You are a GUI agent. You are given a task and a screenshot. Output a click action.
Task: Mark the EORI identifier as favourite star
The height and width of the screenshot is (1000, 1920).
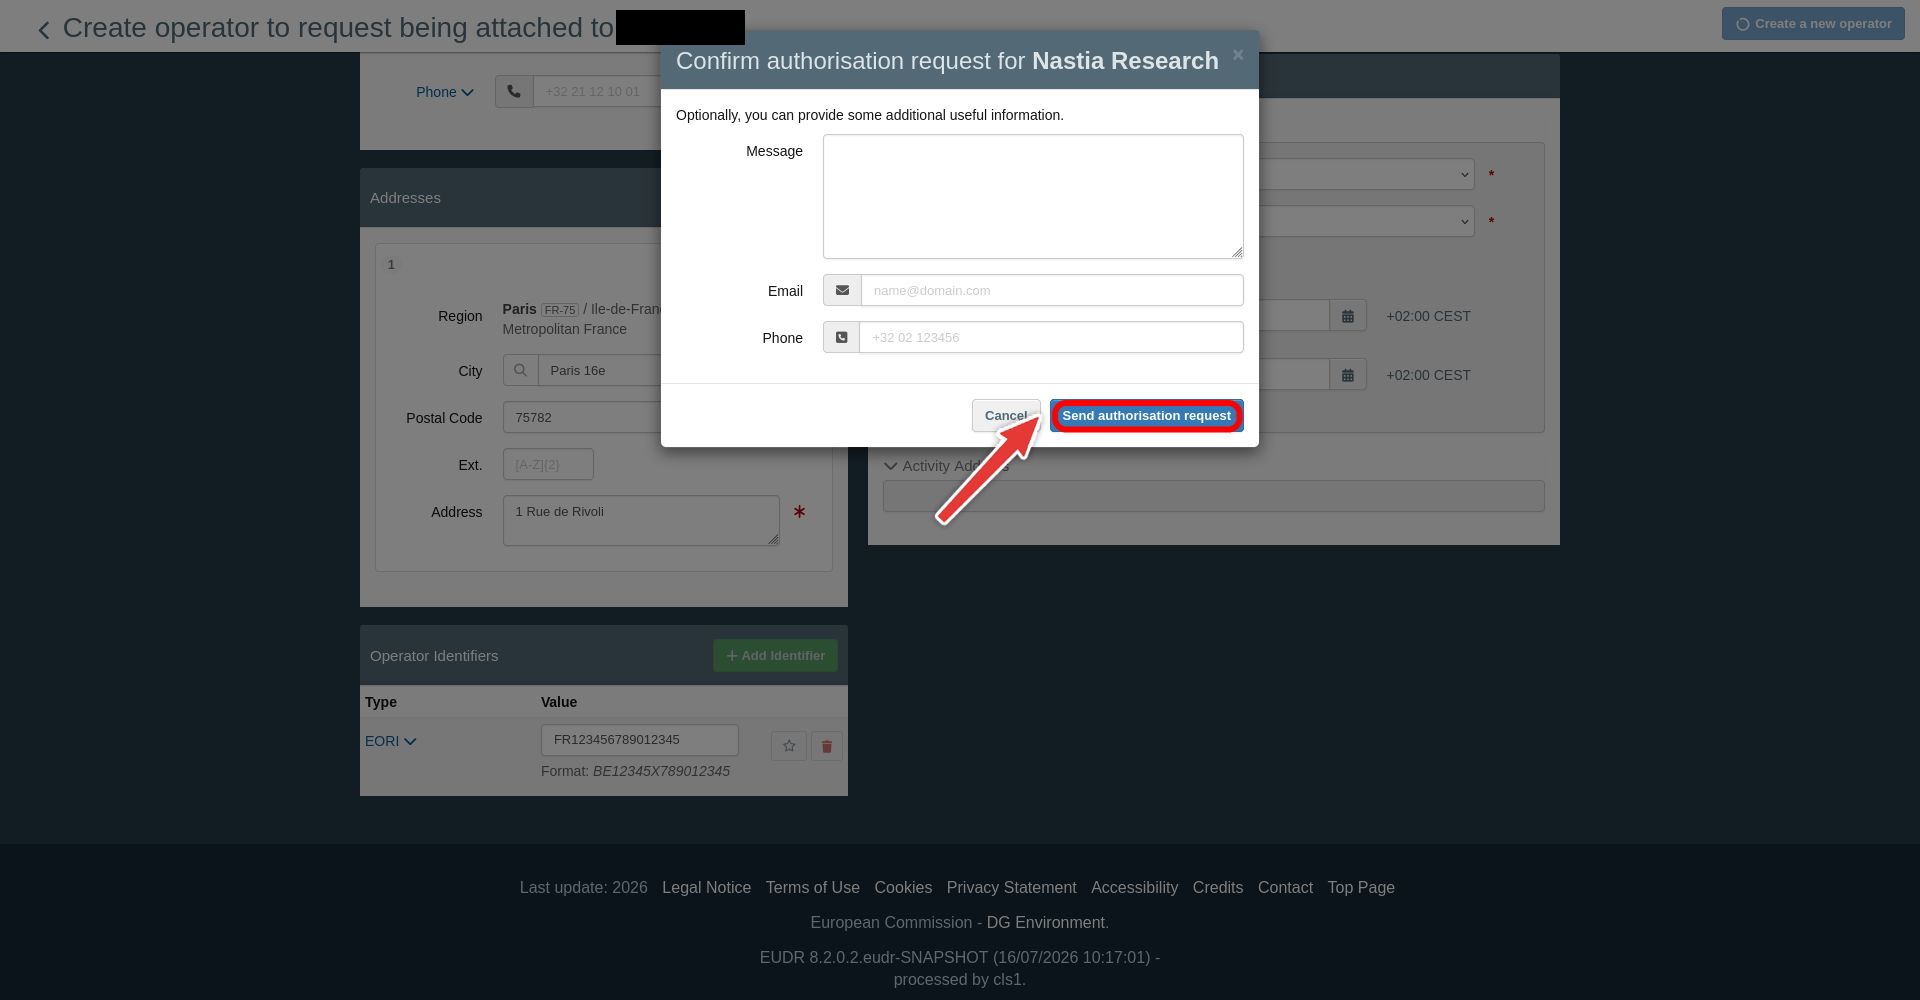(789, 746)
